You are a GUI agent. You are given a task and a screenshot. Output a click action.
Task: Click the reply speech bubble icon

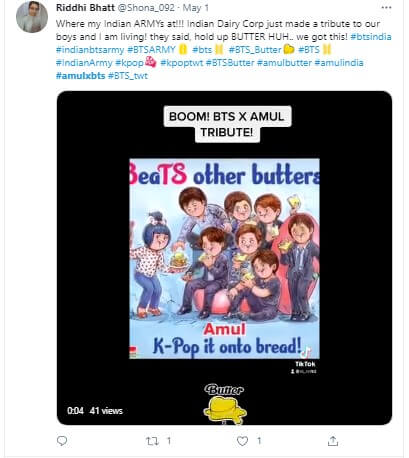tap(62, 441)
